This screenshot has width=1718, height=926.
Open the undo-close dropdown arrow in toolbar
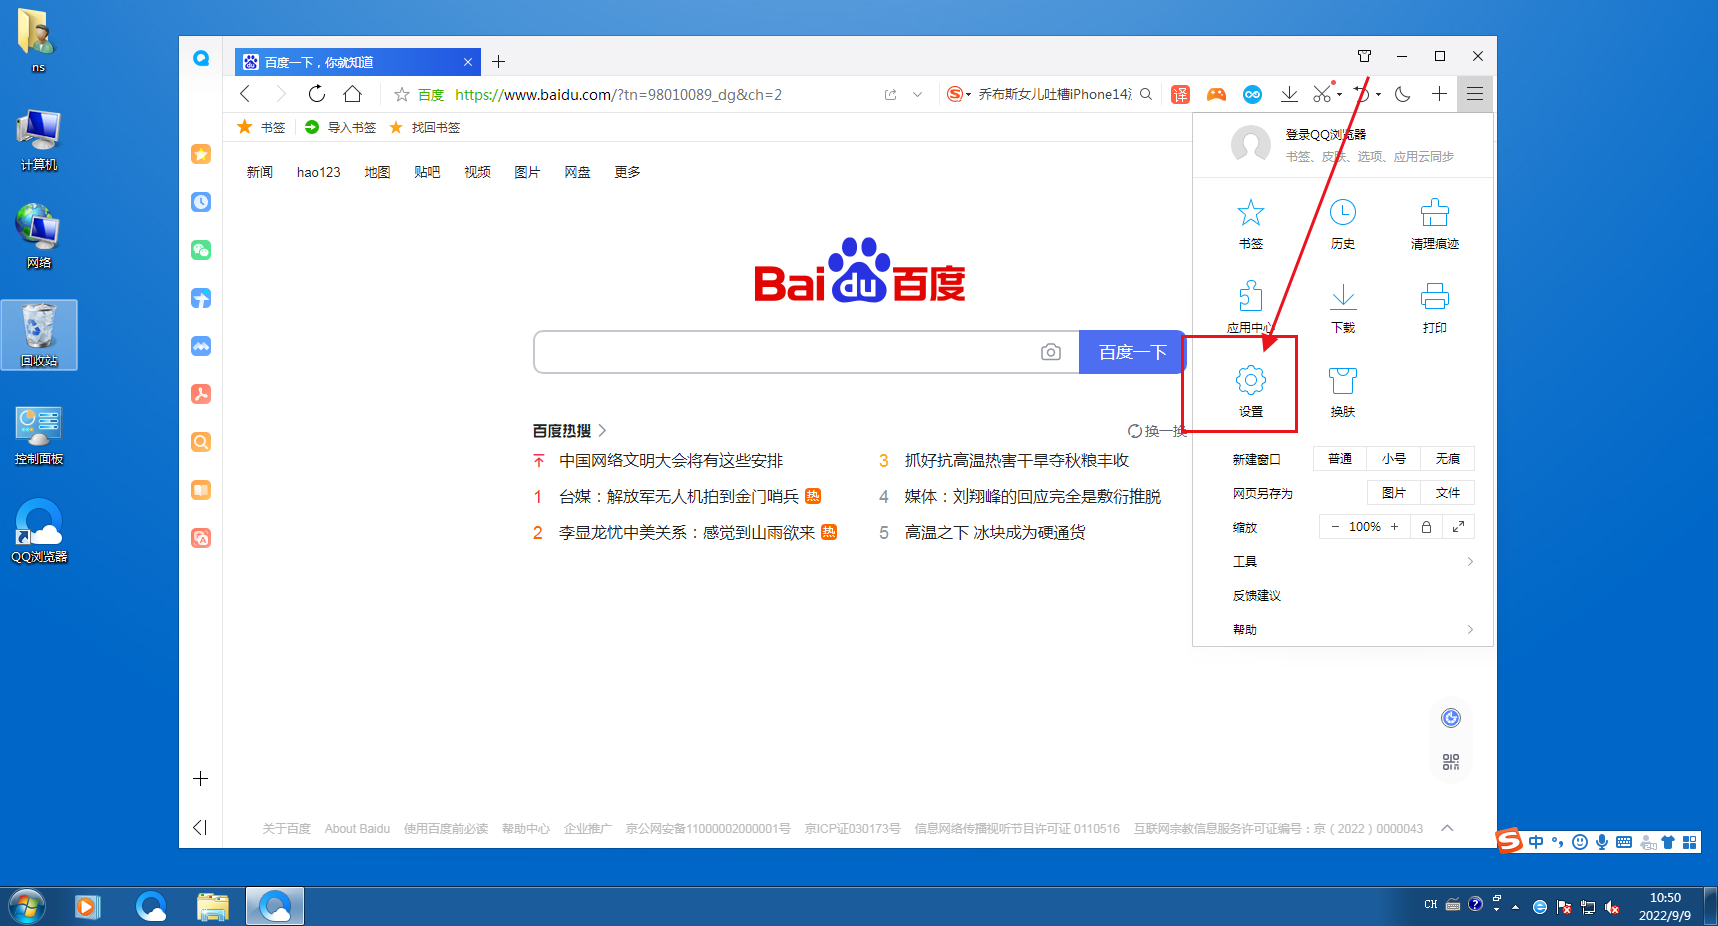(1378, 95)
